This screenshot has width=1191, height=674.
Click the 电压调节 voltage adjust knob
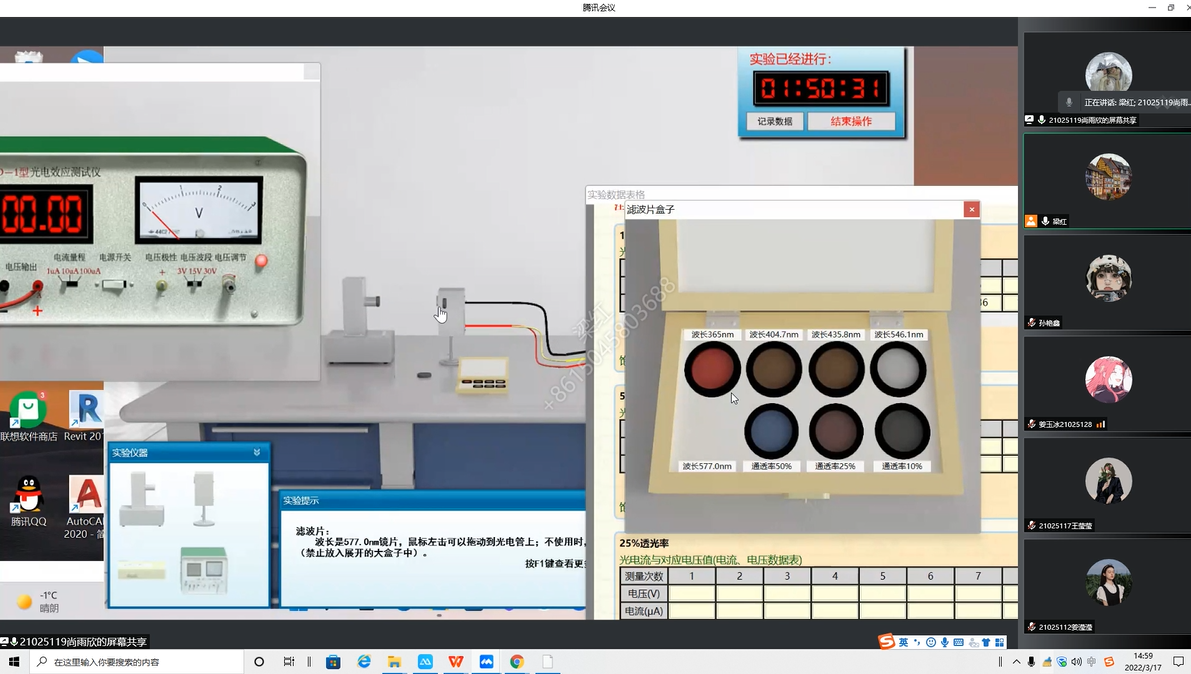click(x=229, y=286)
